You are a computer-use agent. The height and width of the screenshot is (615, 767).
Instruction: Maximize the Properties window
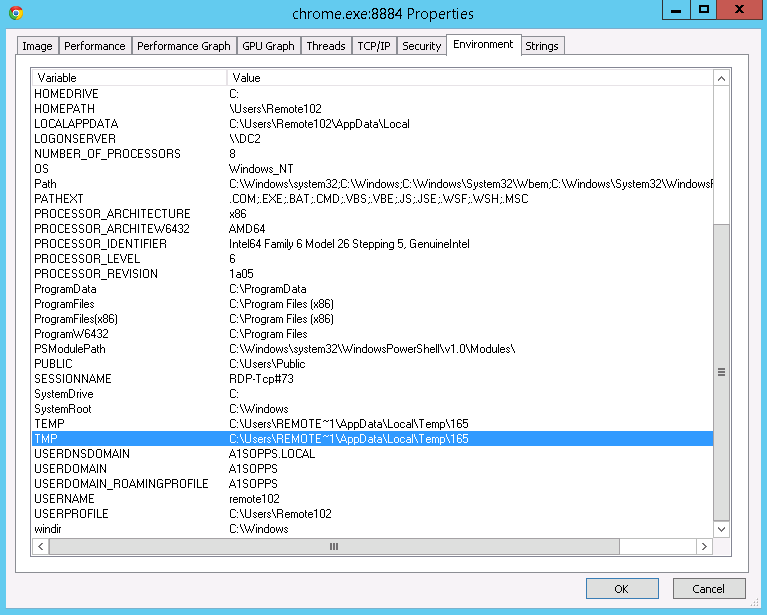705,10
